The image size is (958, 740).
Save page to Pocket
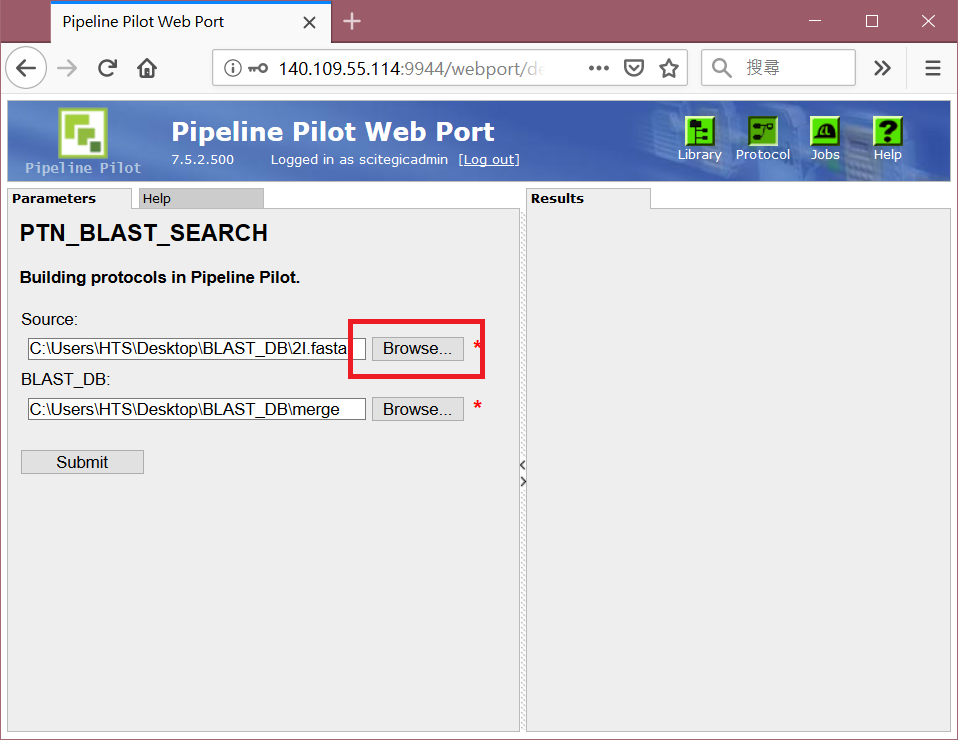pyautogui.click(x=634, y=68)
